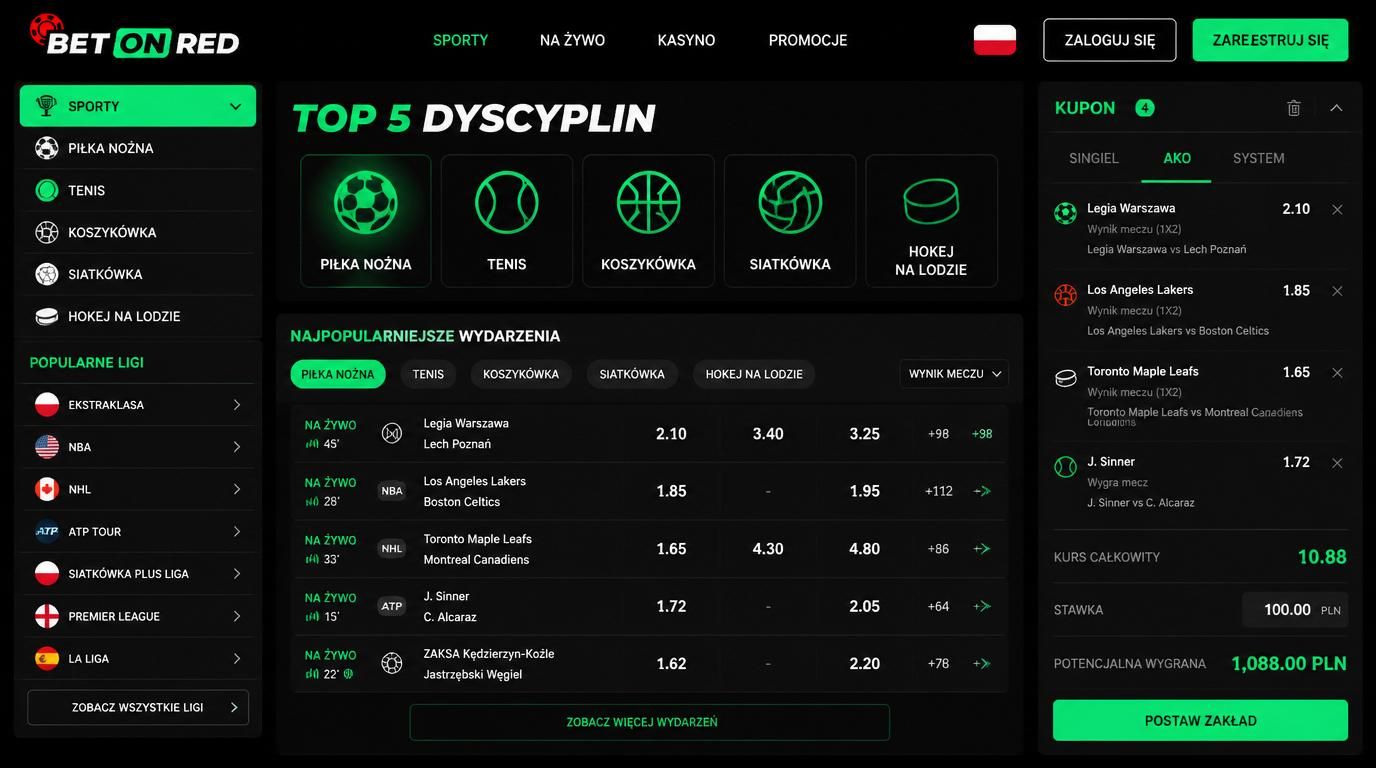Select the Koszykówka basketball card

pyautogui.click(x=648, y=221)
